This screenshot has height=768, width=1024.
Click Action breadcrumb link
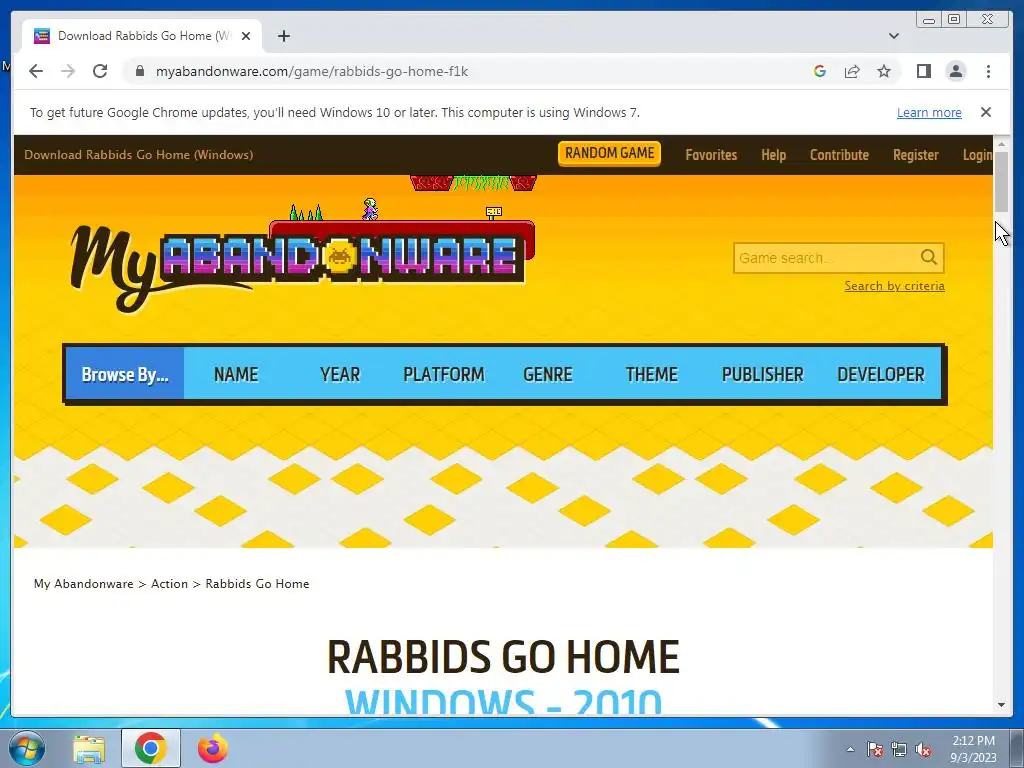click(169, 583)
